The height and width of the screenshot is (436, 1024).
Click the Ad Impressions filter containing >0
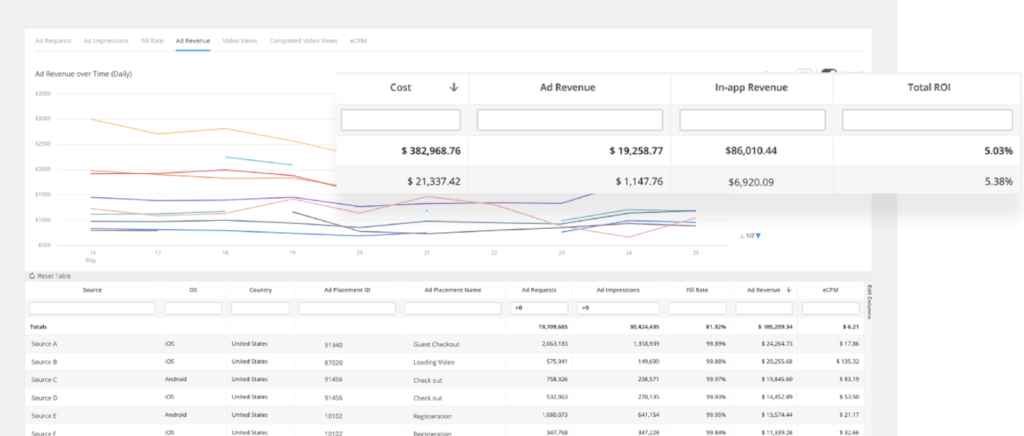click(618, 308)
